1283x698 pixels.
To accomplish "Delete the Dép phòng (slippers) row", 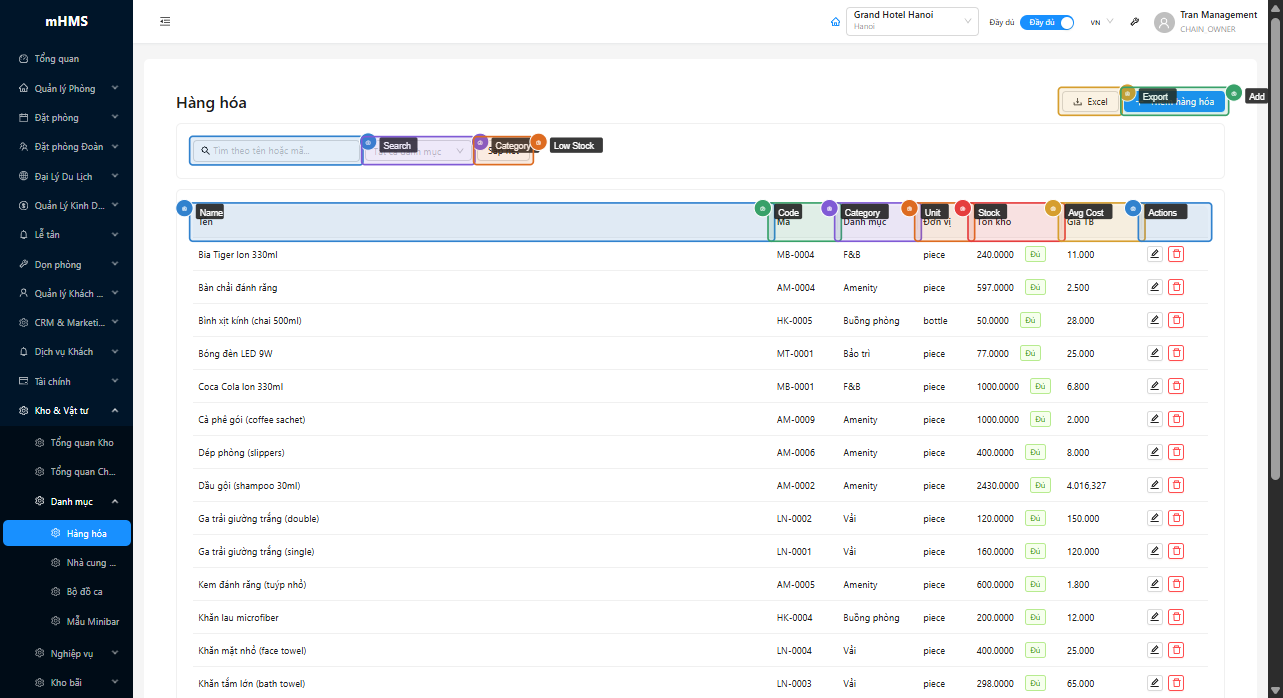I will [1176, 453].
